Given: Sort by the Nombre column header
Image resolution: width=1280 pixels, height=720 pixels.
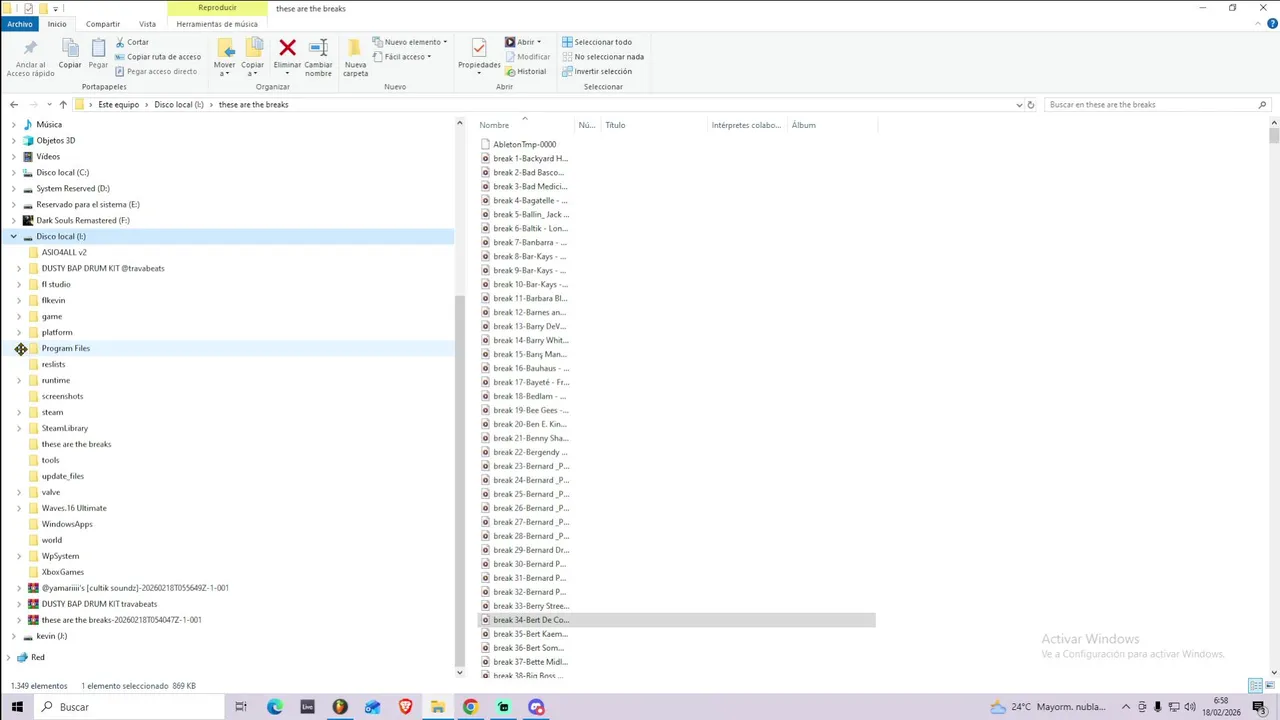Looking at the screenshot, I should pyautogui.click(x=525, y=125).
